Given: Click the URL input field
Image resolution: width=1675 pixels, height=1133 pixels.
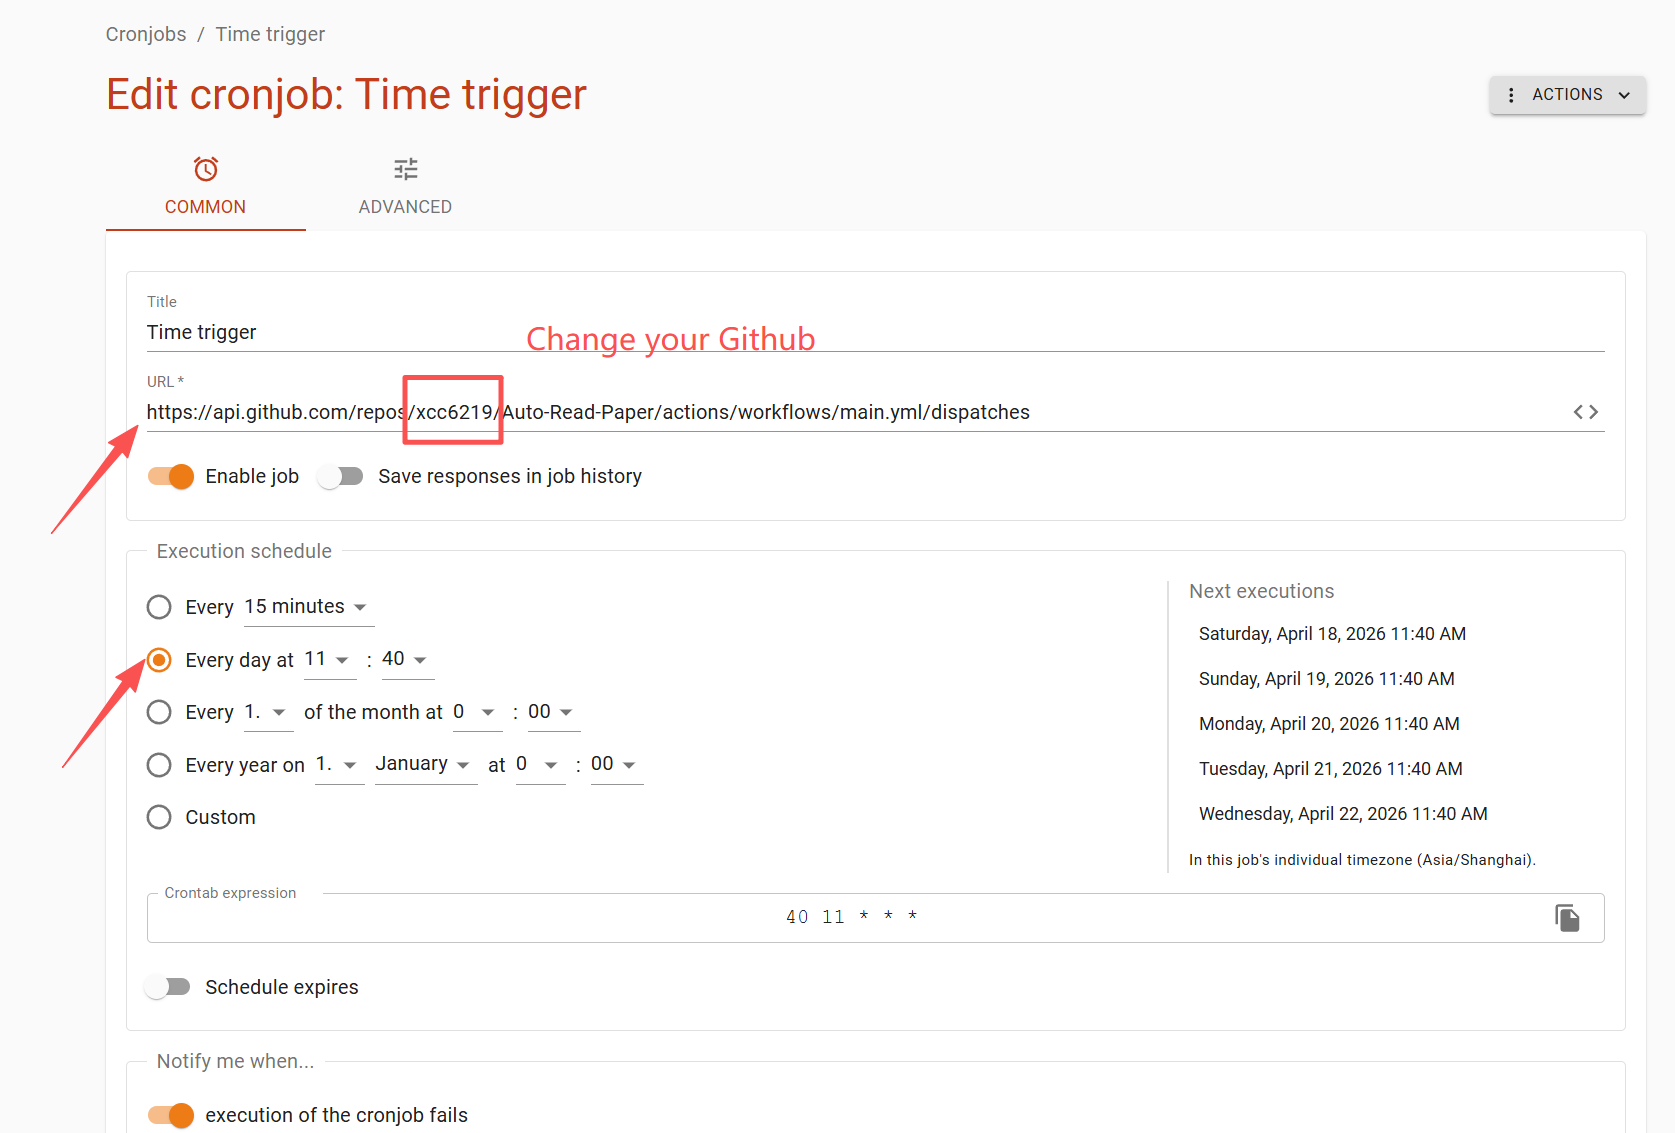Looking at the screenshot, I should [855, 412].
